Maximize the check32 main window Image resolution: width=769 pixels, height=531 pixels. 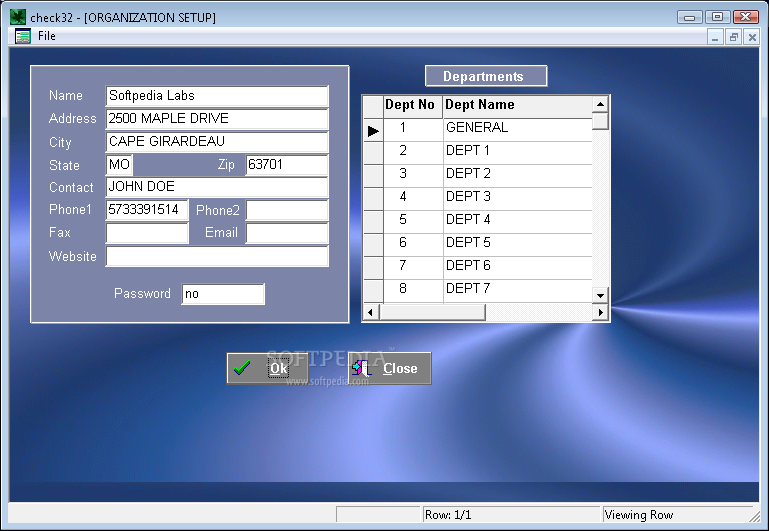[x=718, y=17]
